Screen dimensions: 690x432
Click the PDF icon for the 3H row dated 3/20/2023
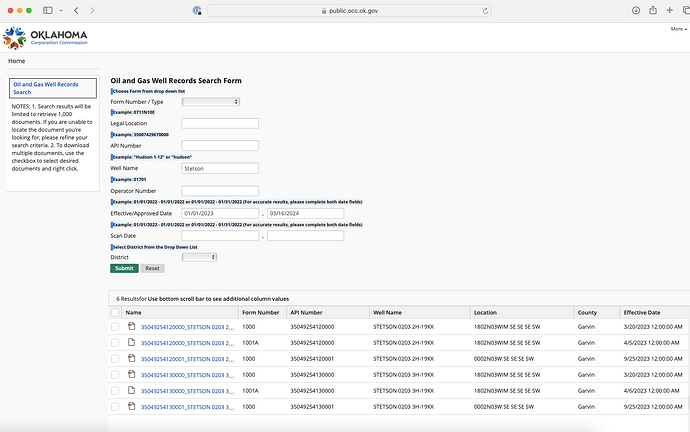click(x=131, y=374)
